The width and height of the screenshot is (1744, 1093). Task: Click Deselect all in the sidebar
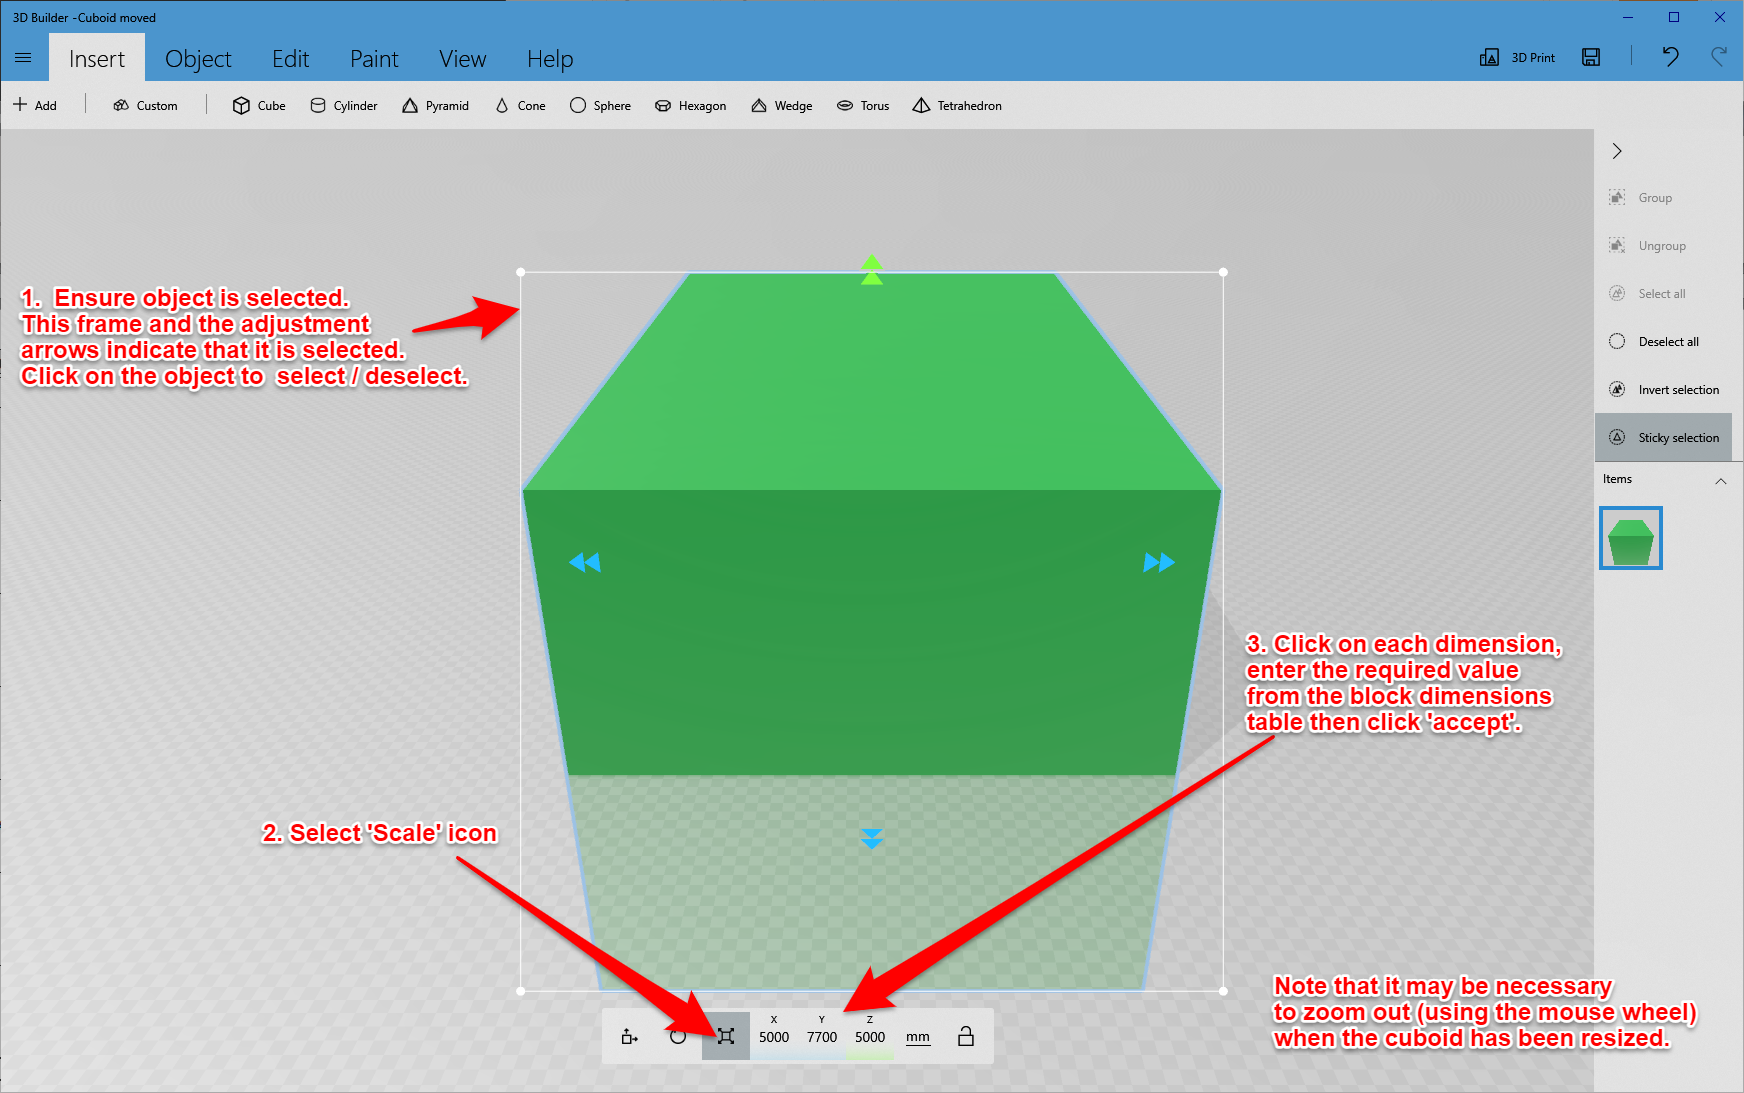1667,341
